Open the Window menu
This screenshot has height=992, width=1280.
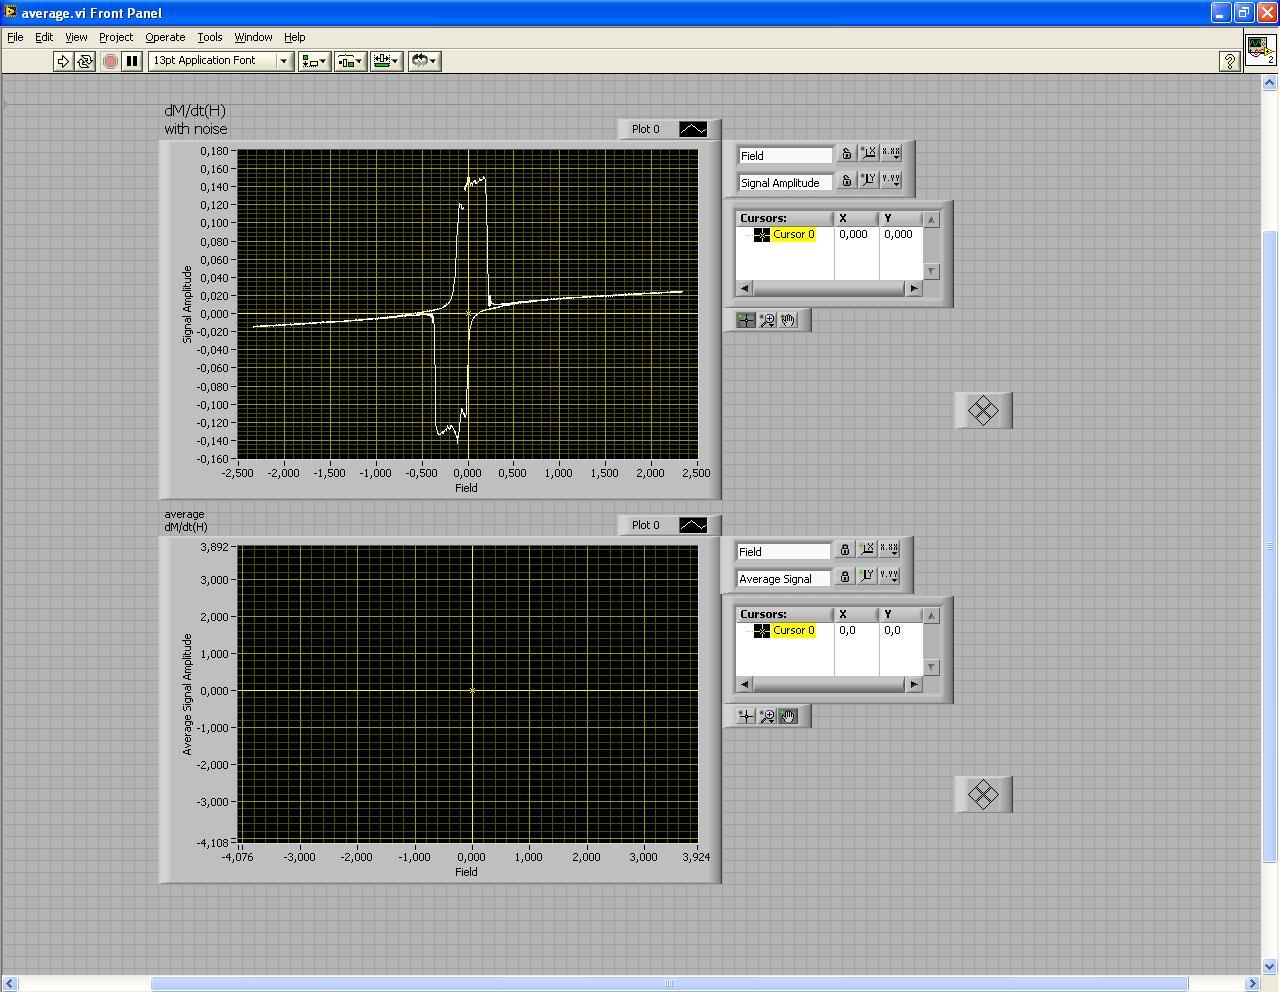pyautogui.click(x=253, y=37)
